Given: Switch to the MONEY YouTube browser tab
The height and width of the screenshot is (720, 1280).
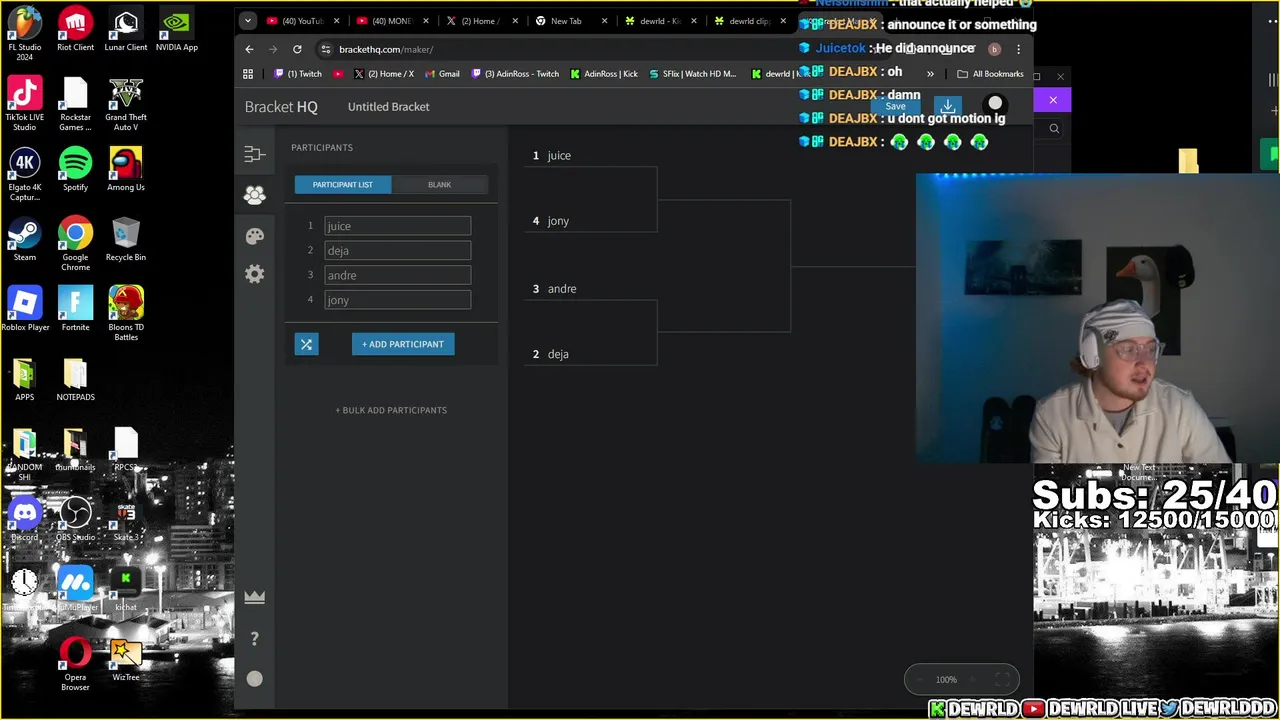Looking at the screenshot, I should coord(392,21).
